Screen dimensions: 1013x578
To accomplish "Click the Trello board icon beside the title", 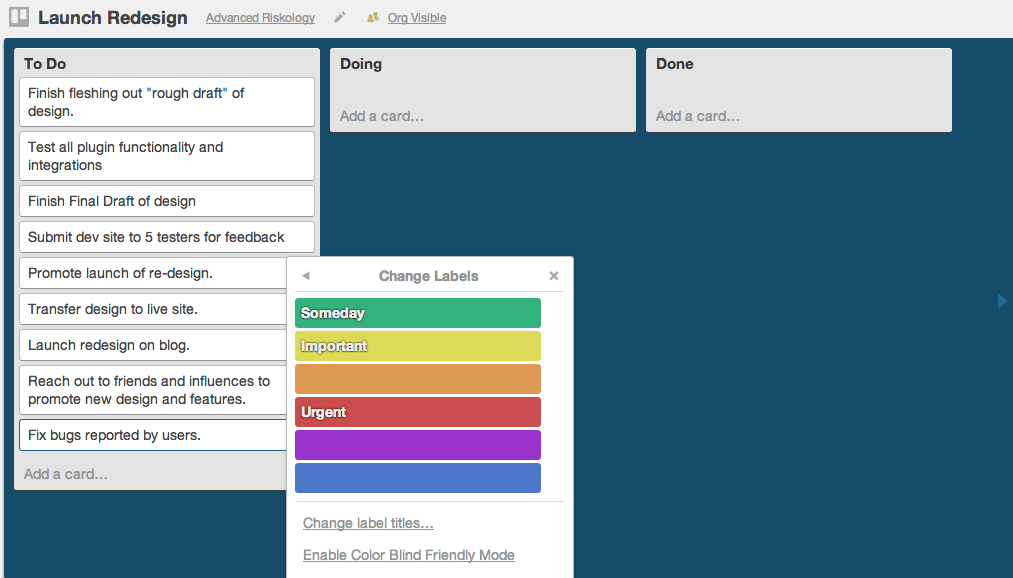I will [x=19, y=17].
